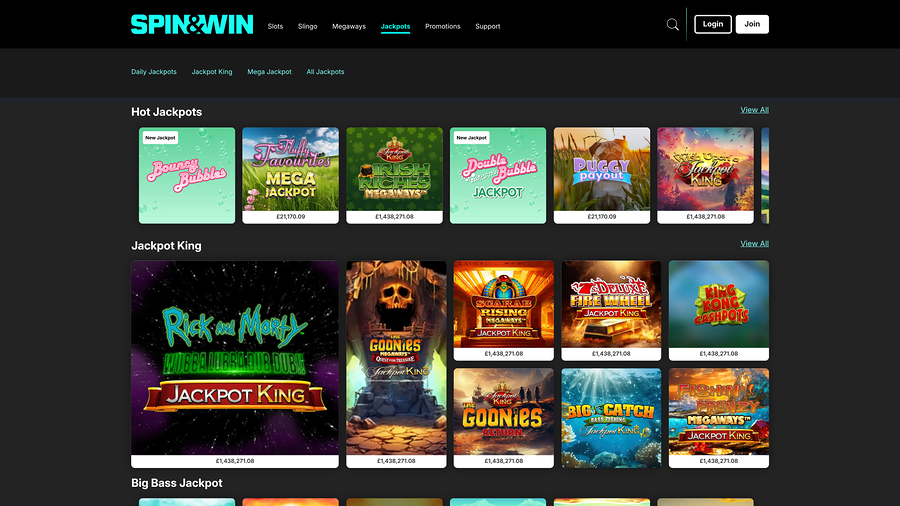900x506 pixels.
Task: Click the Jackpot King sub-navigation link
Action: (212, 72)
